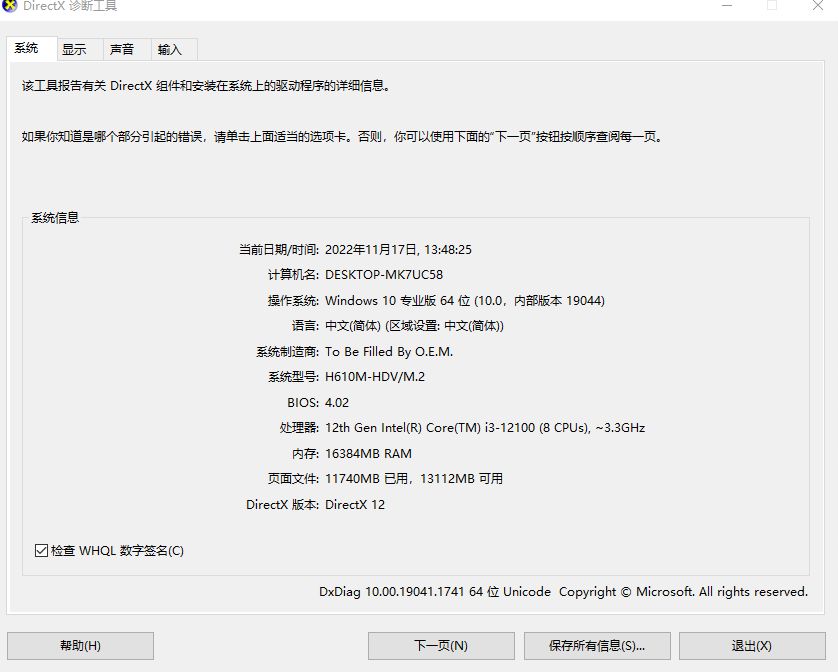Screen dimensions: 838x672
Task: Click the DirectX diagnostic tool title icon
Action: 9,5
